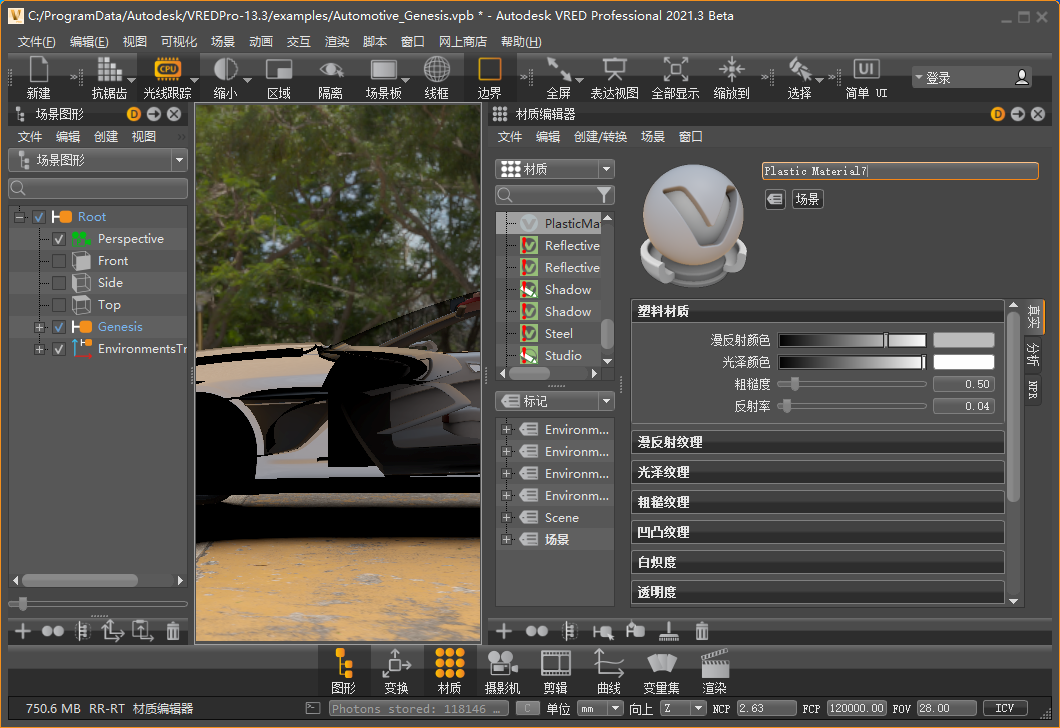Click the 光线跟踪 raytracing CPU icon
The image size is (1060, 728).
166,69
